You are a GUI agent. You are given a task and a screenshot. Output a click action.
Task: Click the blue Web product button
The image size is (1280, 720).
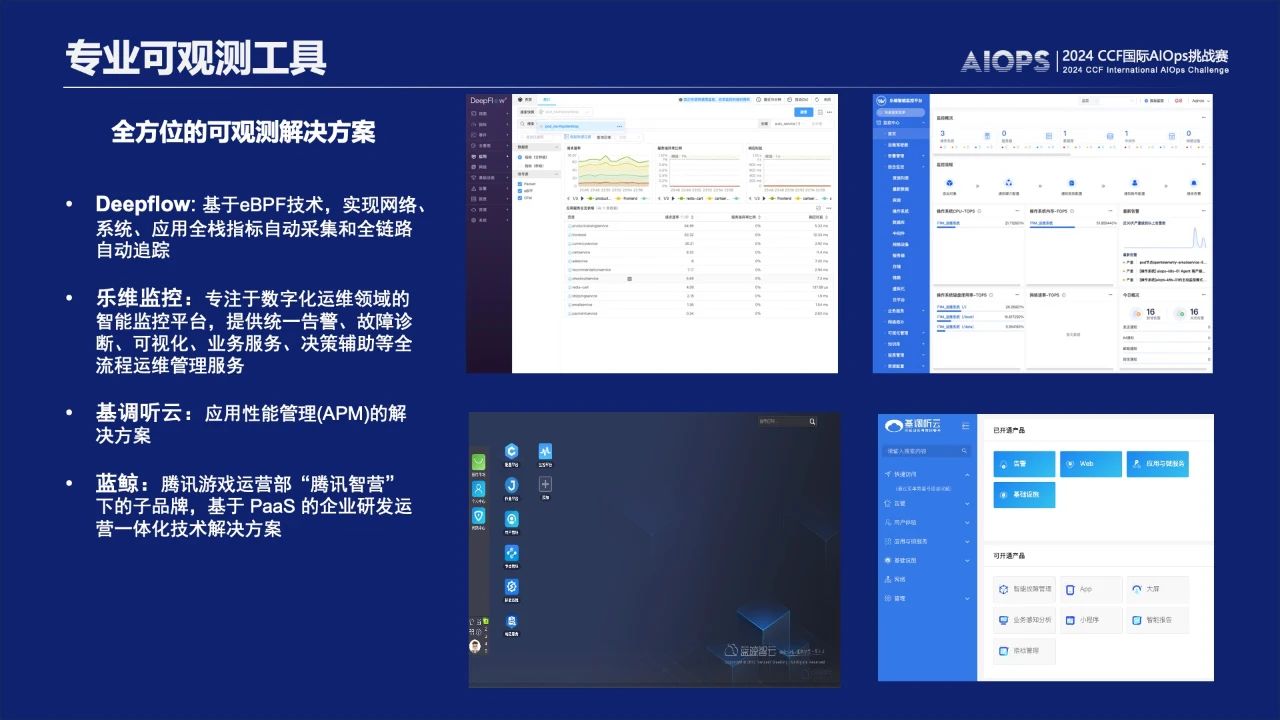click(x=1092, y=464)
